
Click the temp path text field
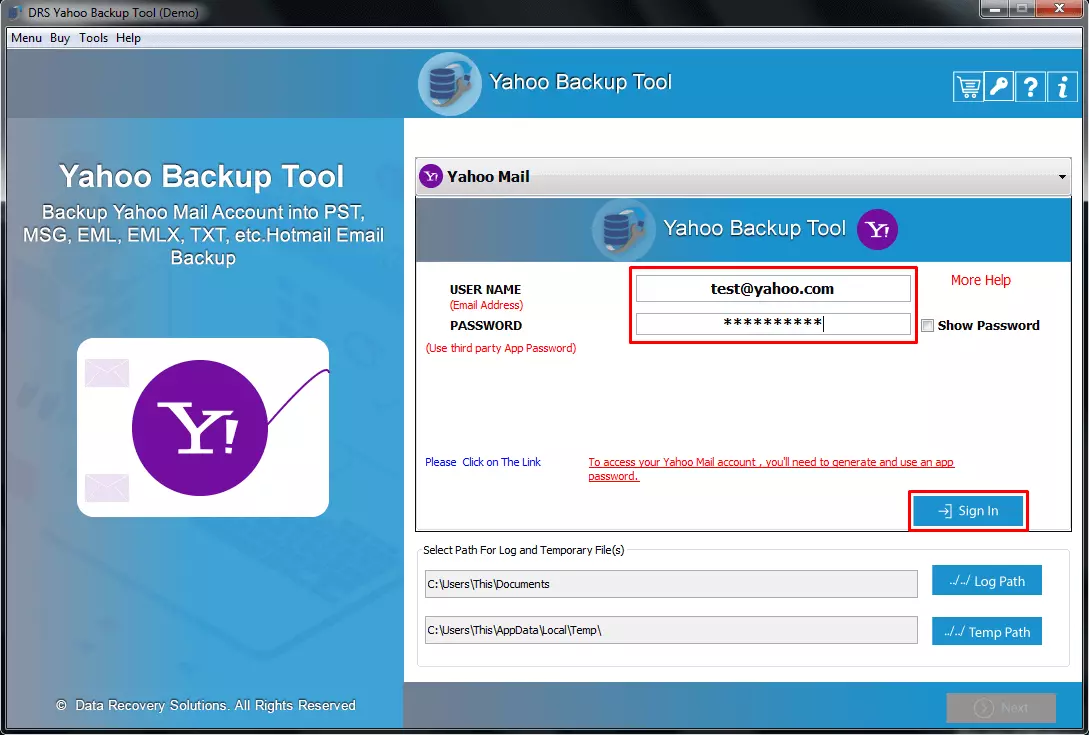[671, 630]
